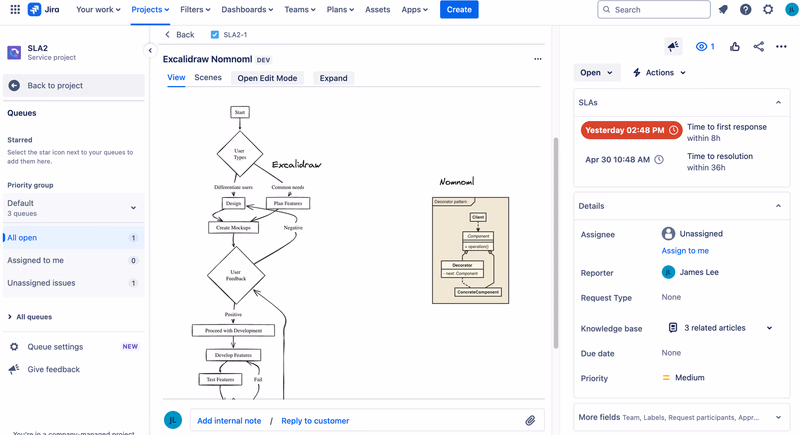This screenshot has height=435, width=800.
Task: Open the Your work menu
Action: point(98,9)
